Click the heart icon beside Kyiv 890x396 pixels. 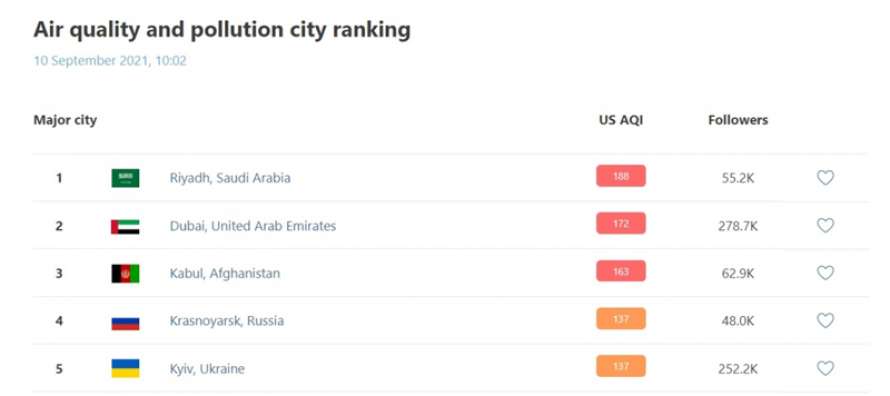tap(825, 369)
